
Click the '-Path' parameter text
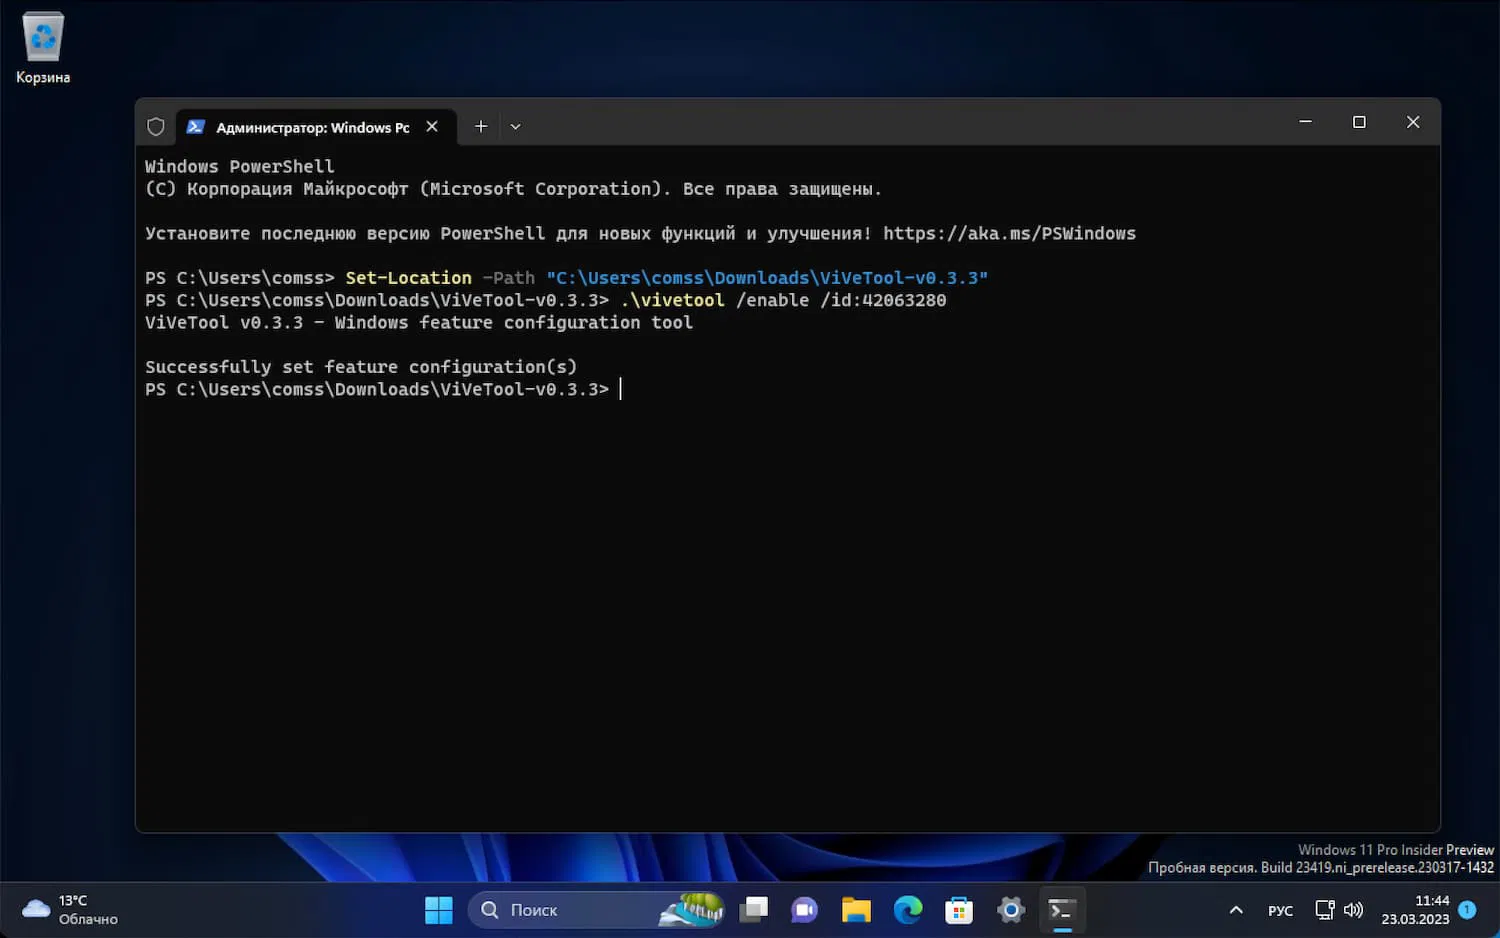click(509, 278)
